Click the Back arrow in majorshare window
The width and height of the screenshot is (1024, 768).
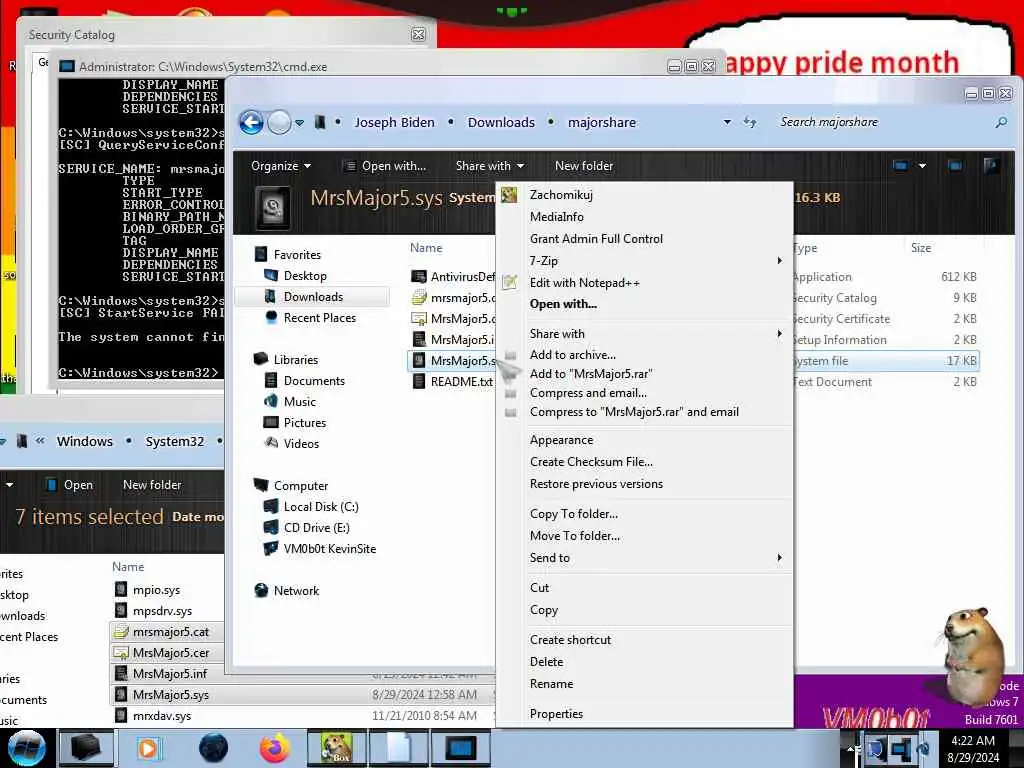[x=251, y=122]
